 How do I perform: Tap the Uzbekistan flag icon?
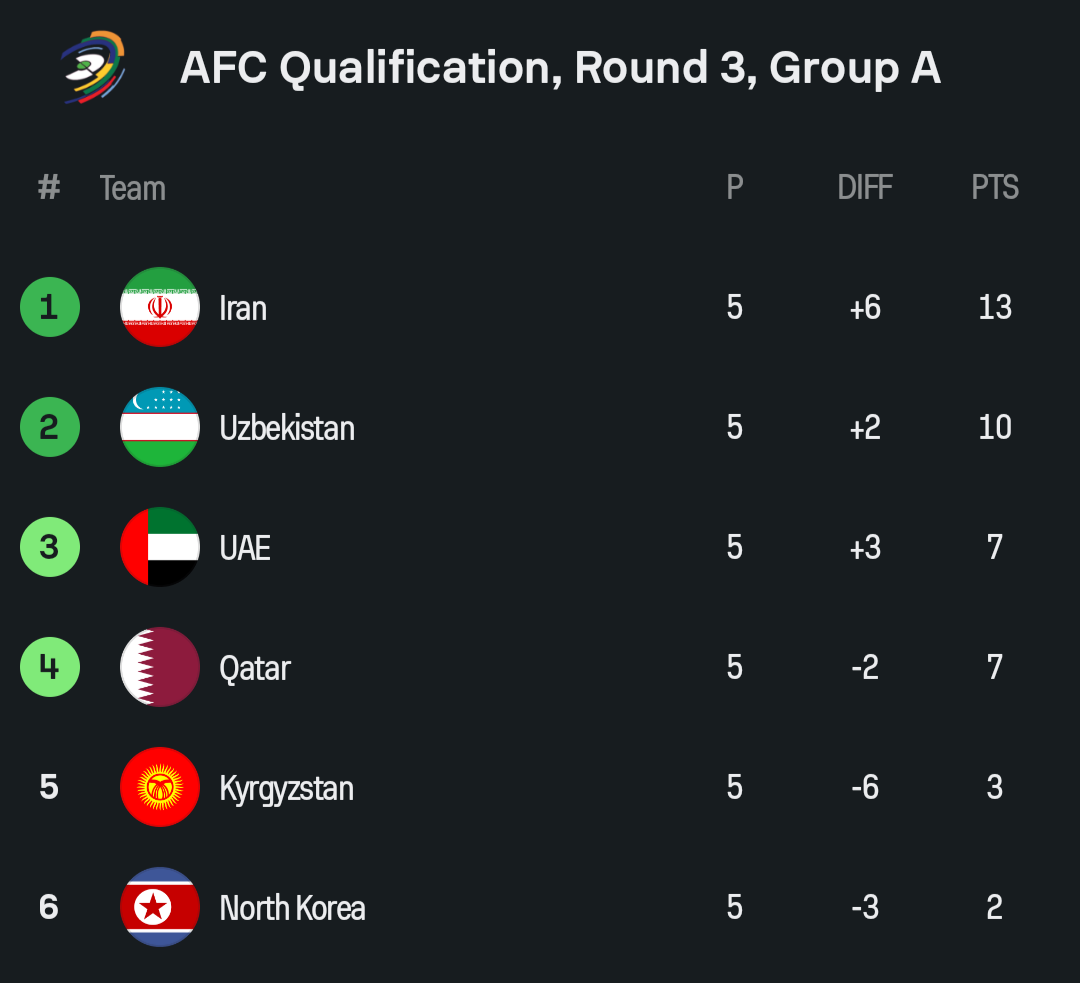pos(160,427)
